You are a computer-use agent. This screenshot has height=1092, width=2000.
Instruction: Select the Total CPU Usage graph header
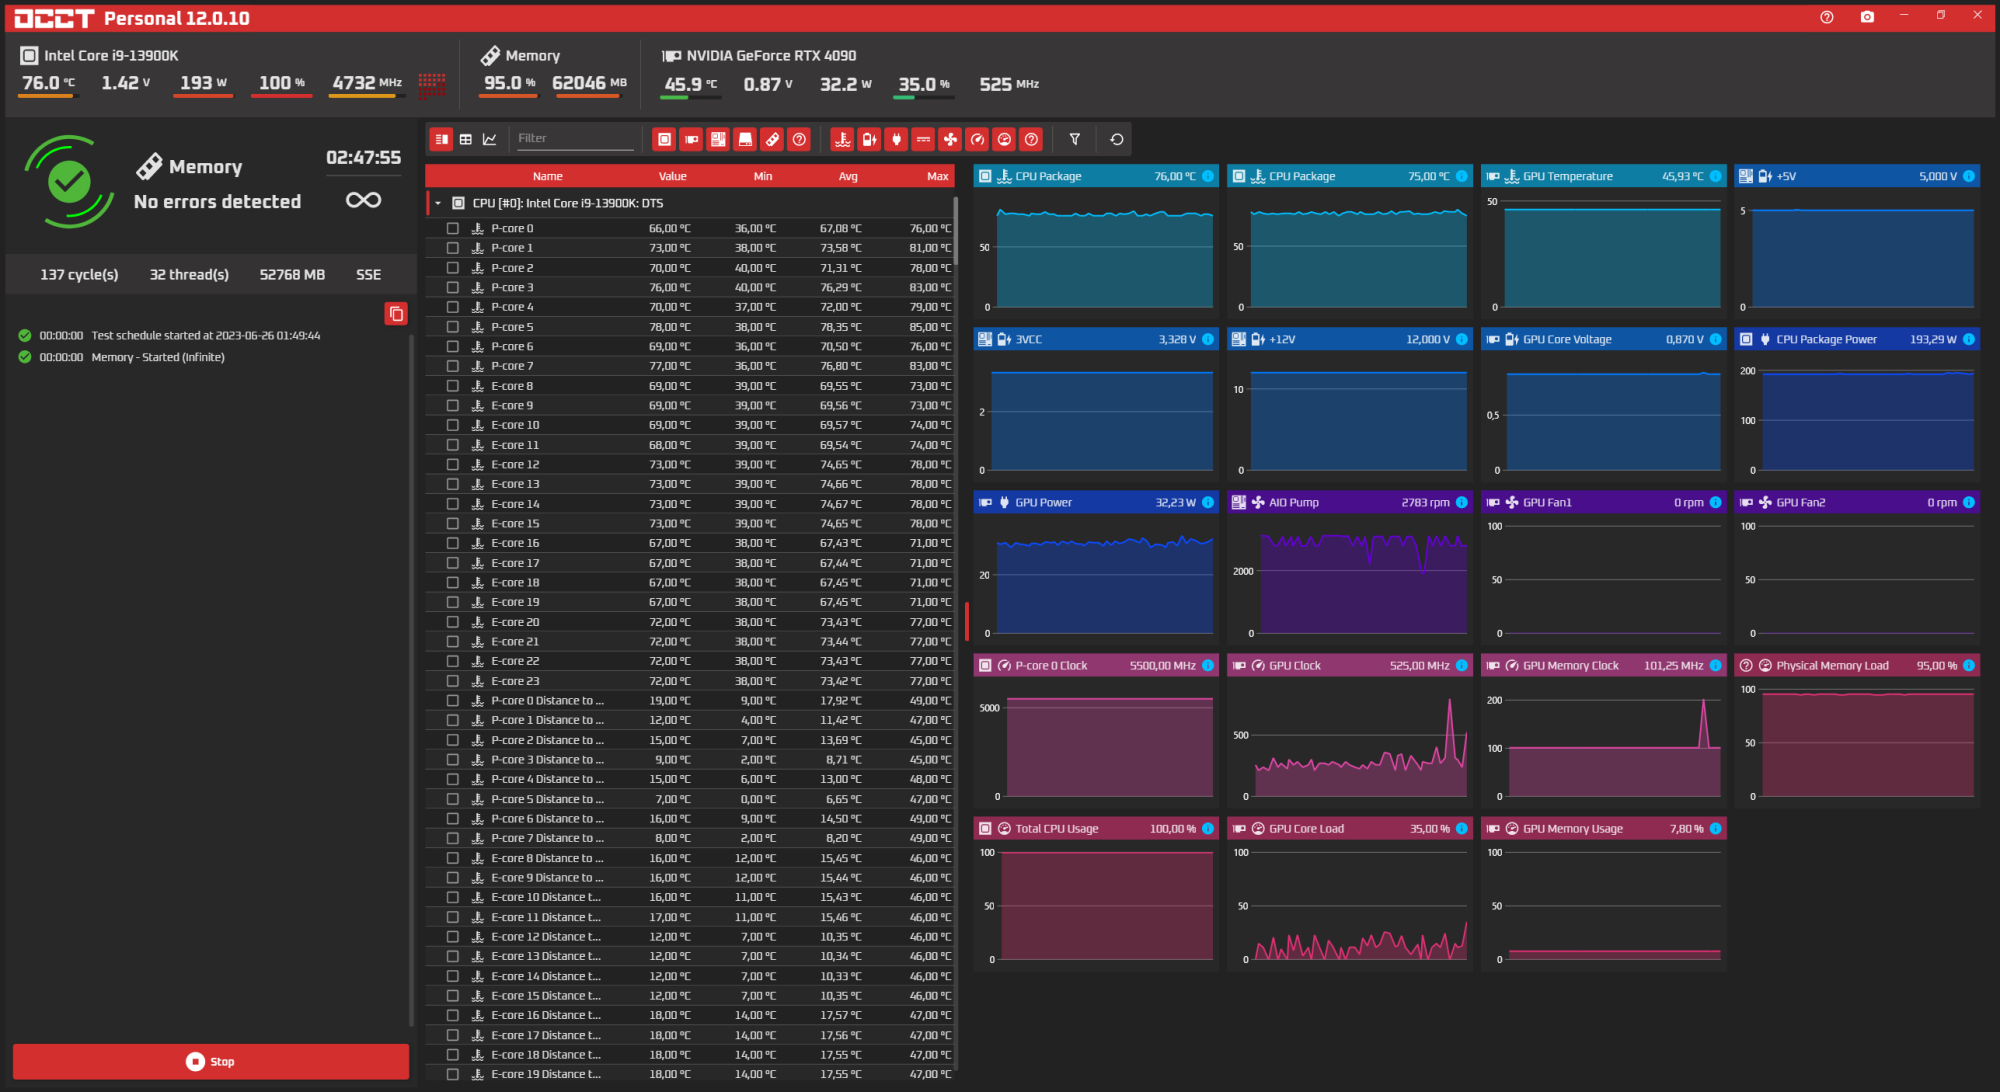[1096, 828]
